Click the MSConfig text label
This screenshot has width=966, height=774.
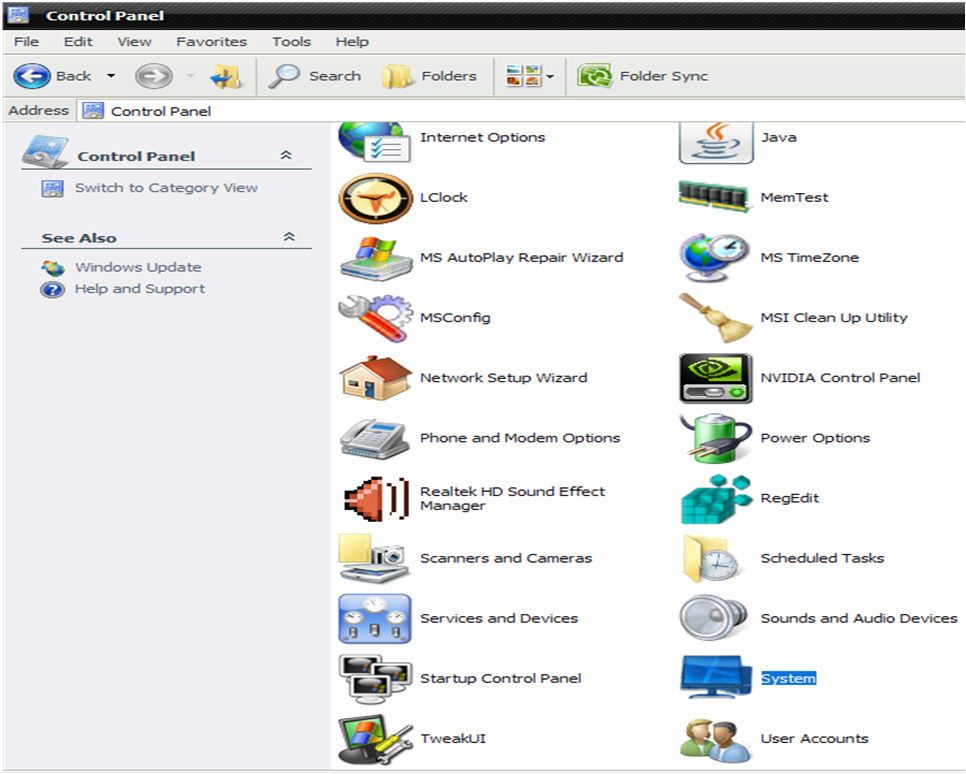pos(455,318)
